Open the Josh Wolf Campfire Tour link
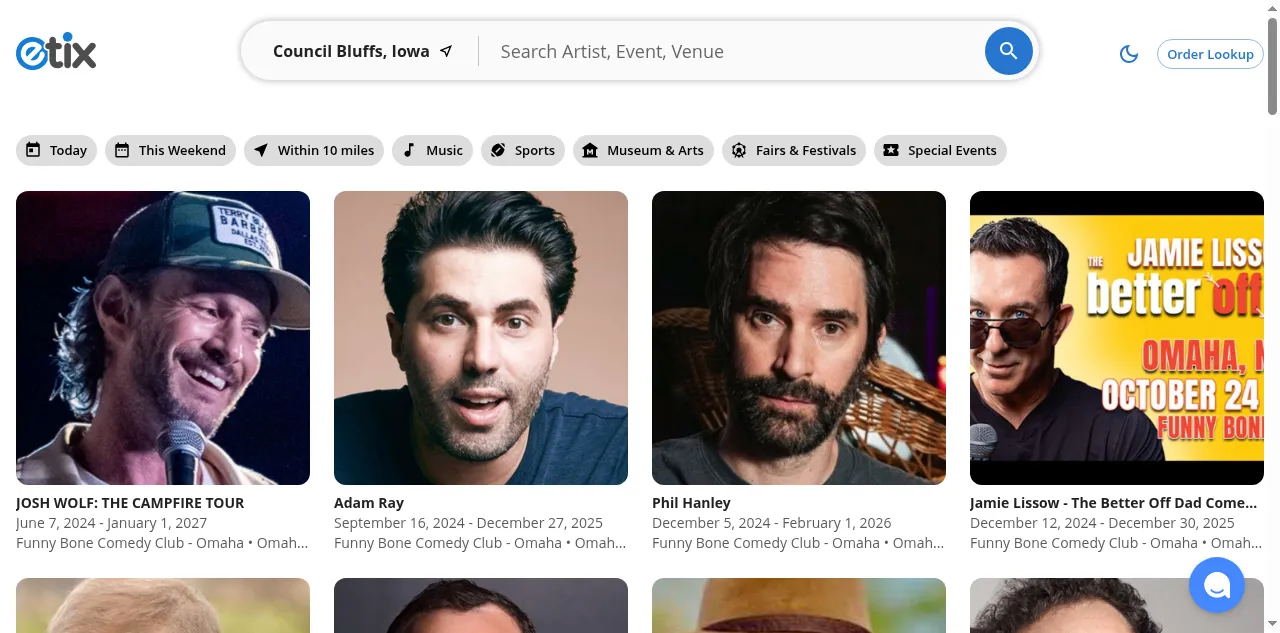The image size is (1280, 633). [x=130, y=503]
